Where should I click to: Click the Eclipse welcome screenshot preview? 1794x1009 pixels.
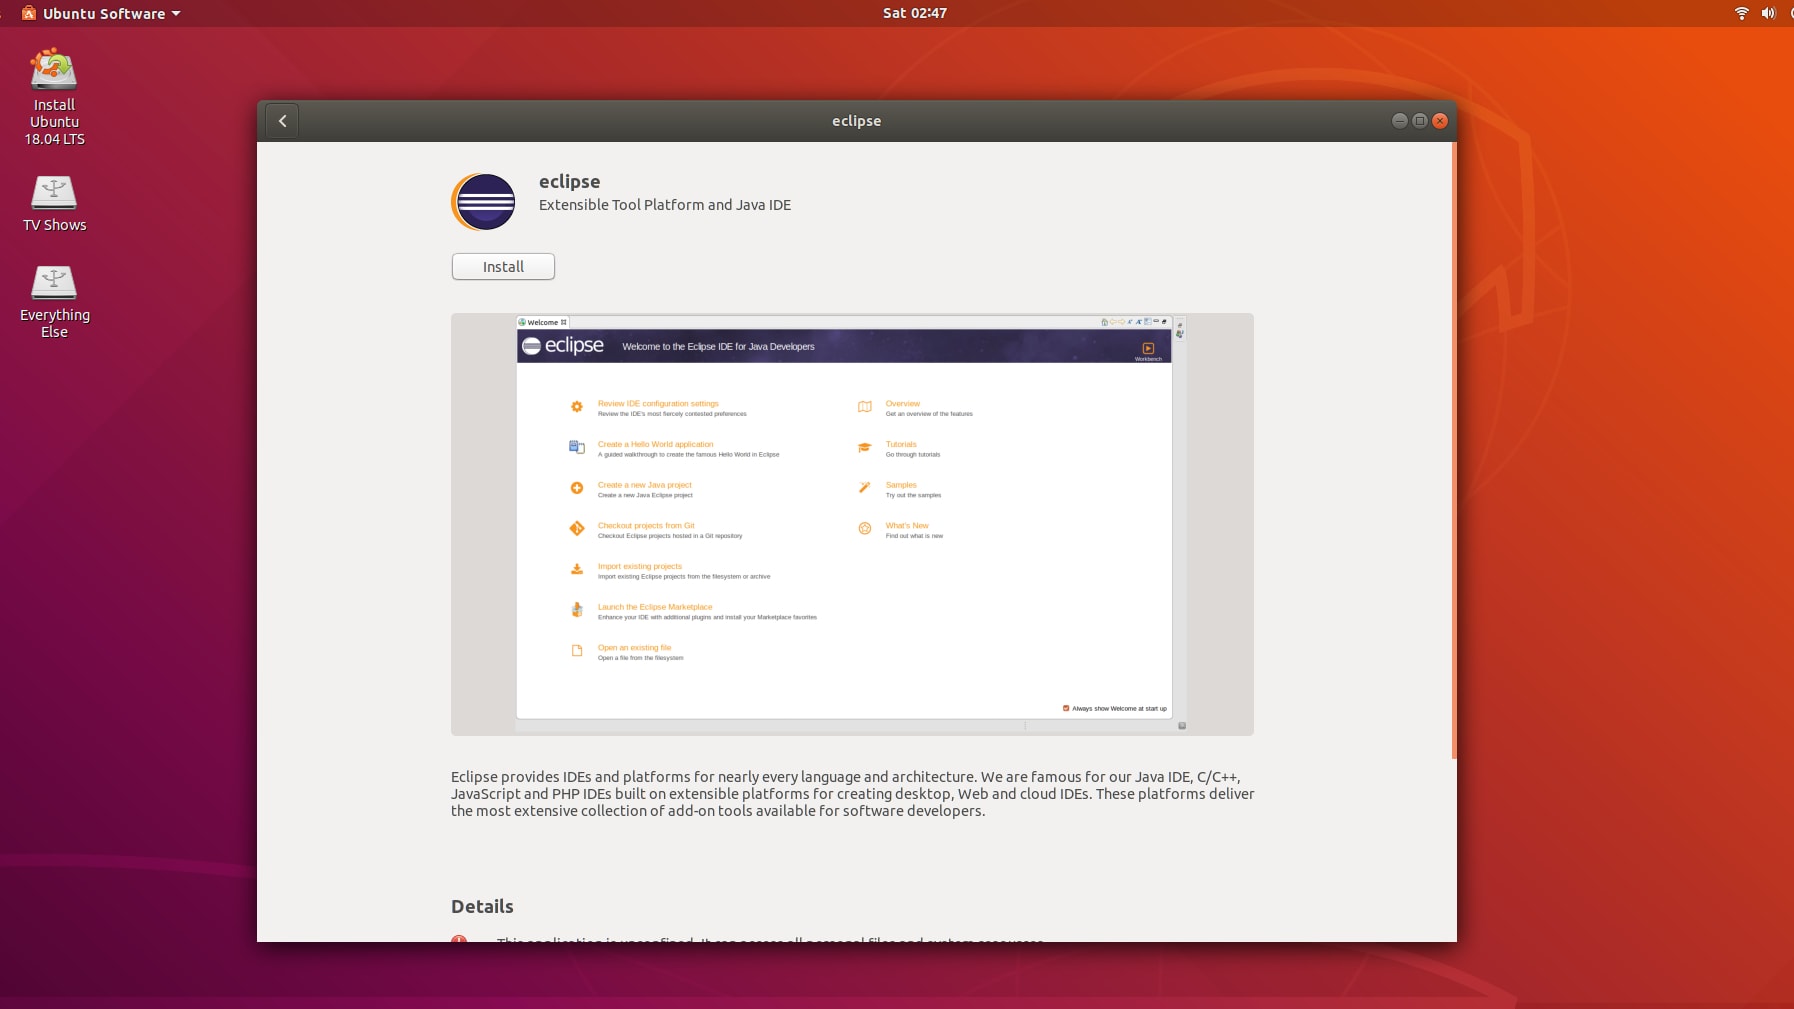coord(852,524)
